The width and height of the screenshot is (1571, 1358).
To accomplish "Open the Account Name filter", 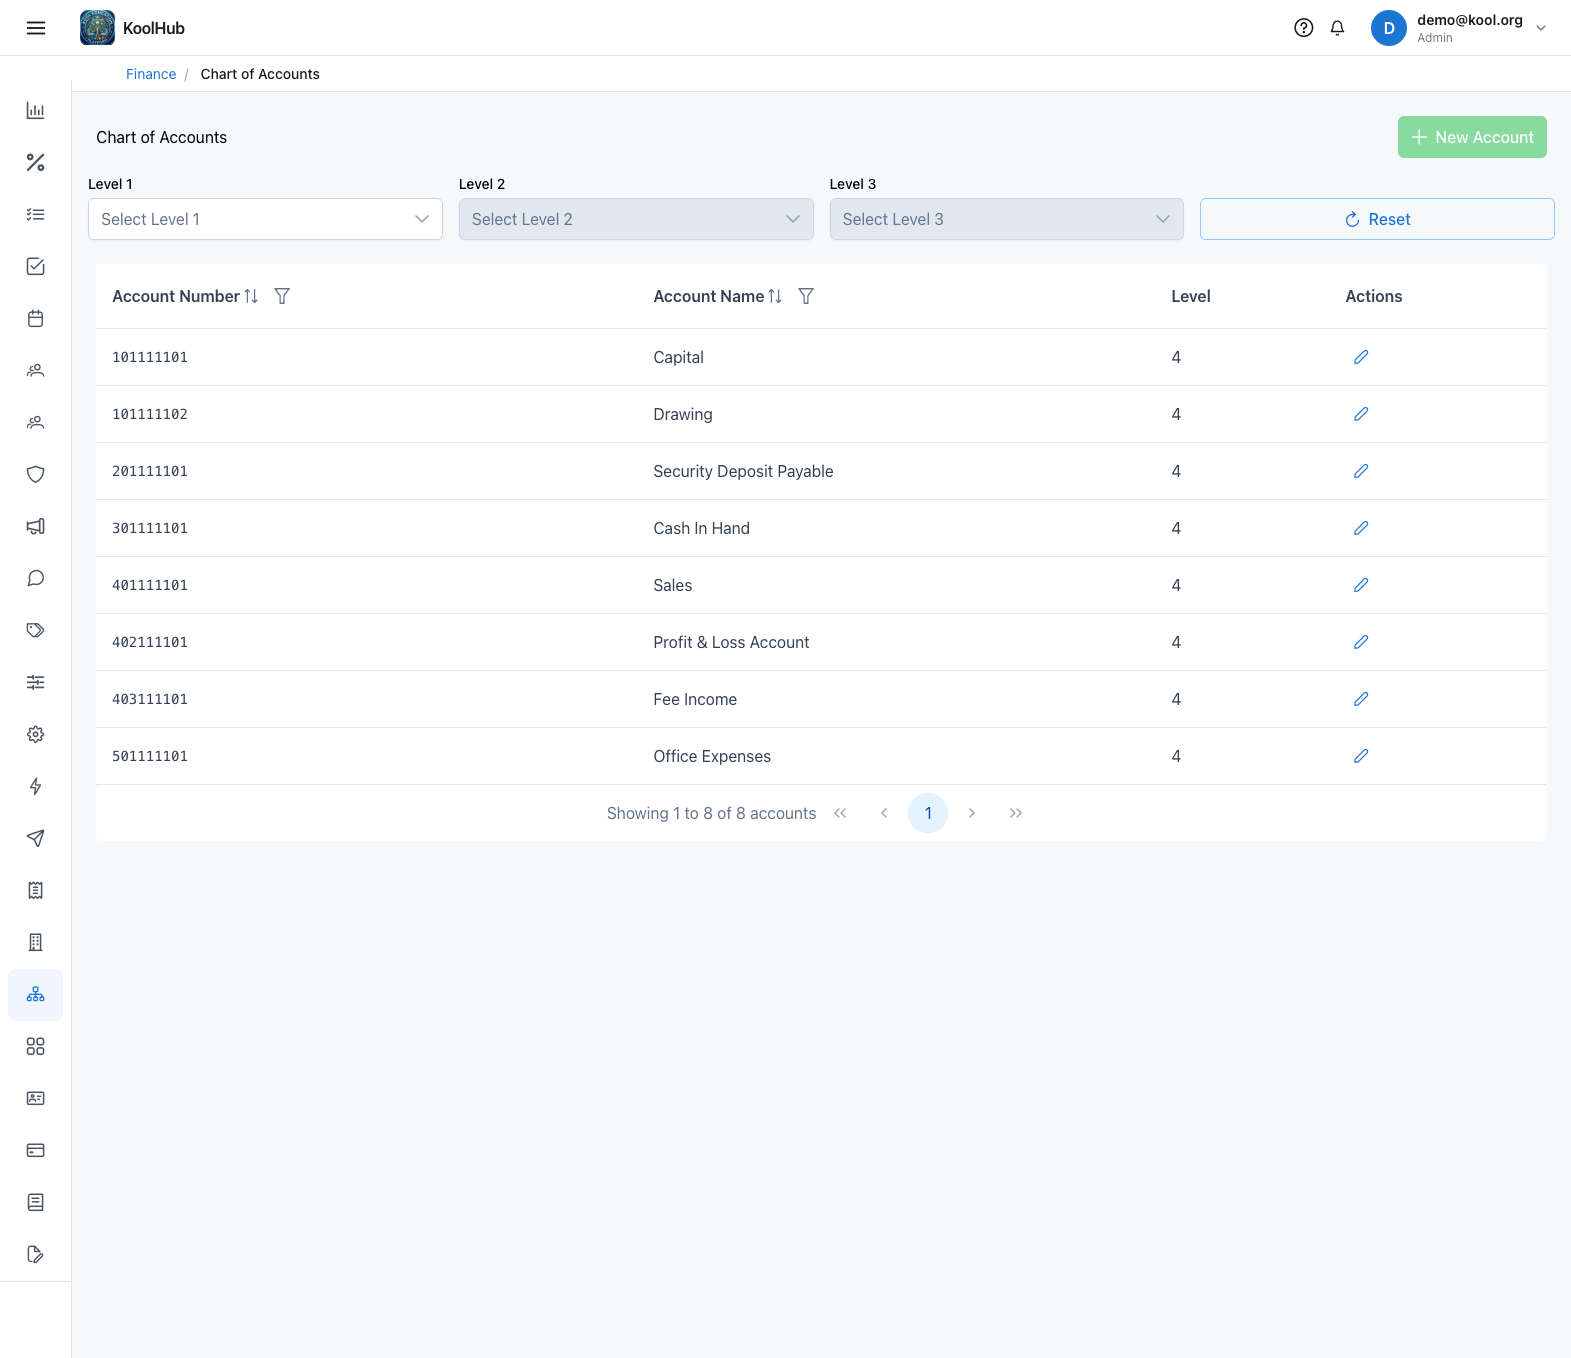I will [806, 296].
